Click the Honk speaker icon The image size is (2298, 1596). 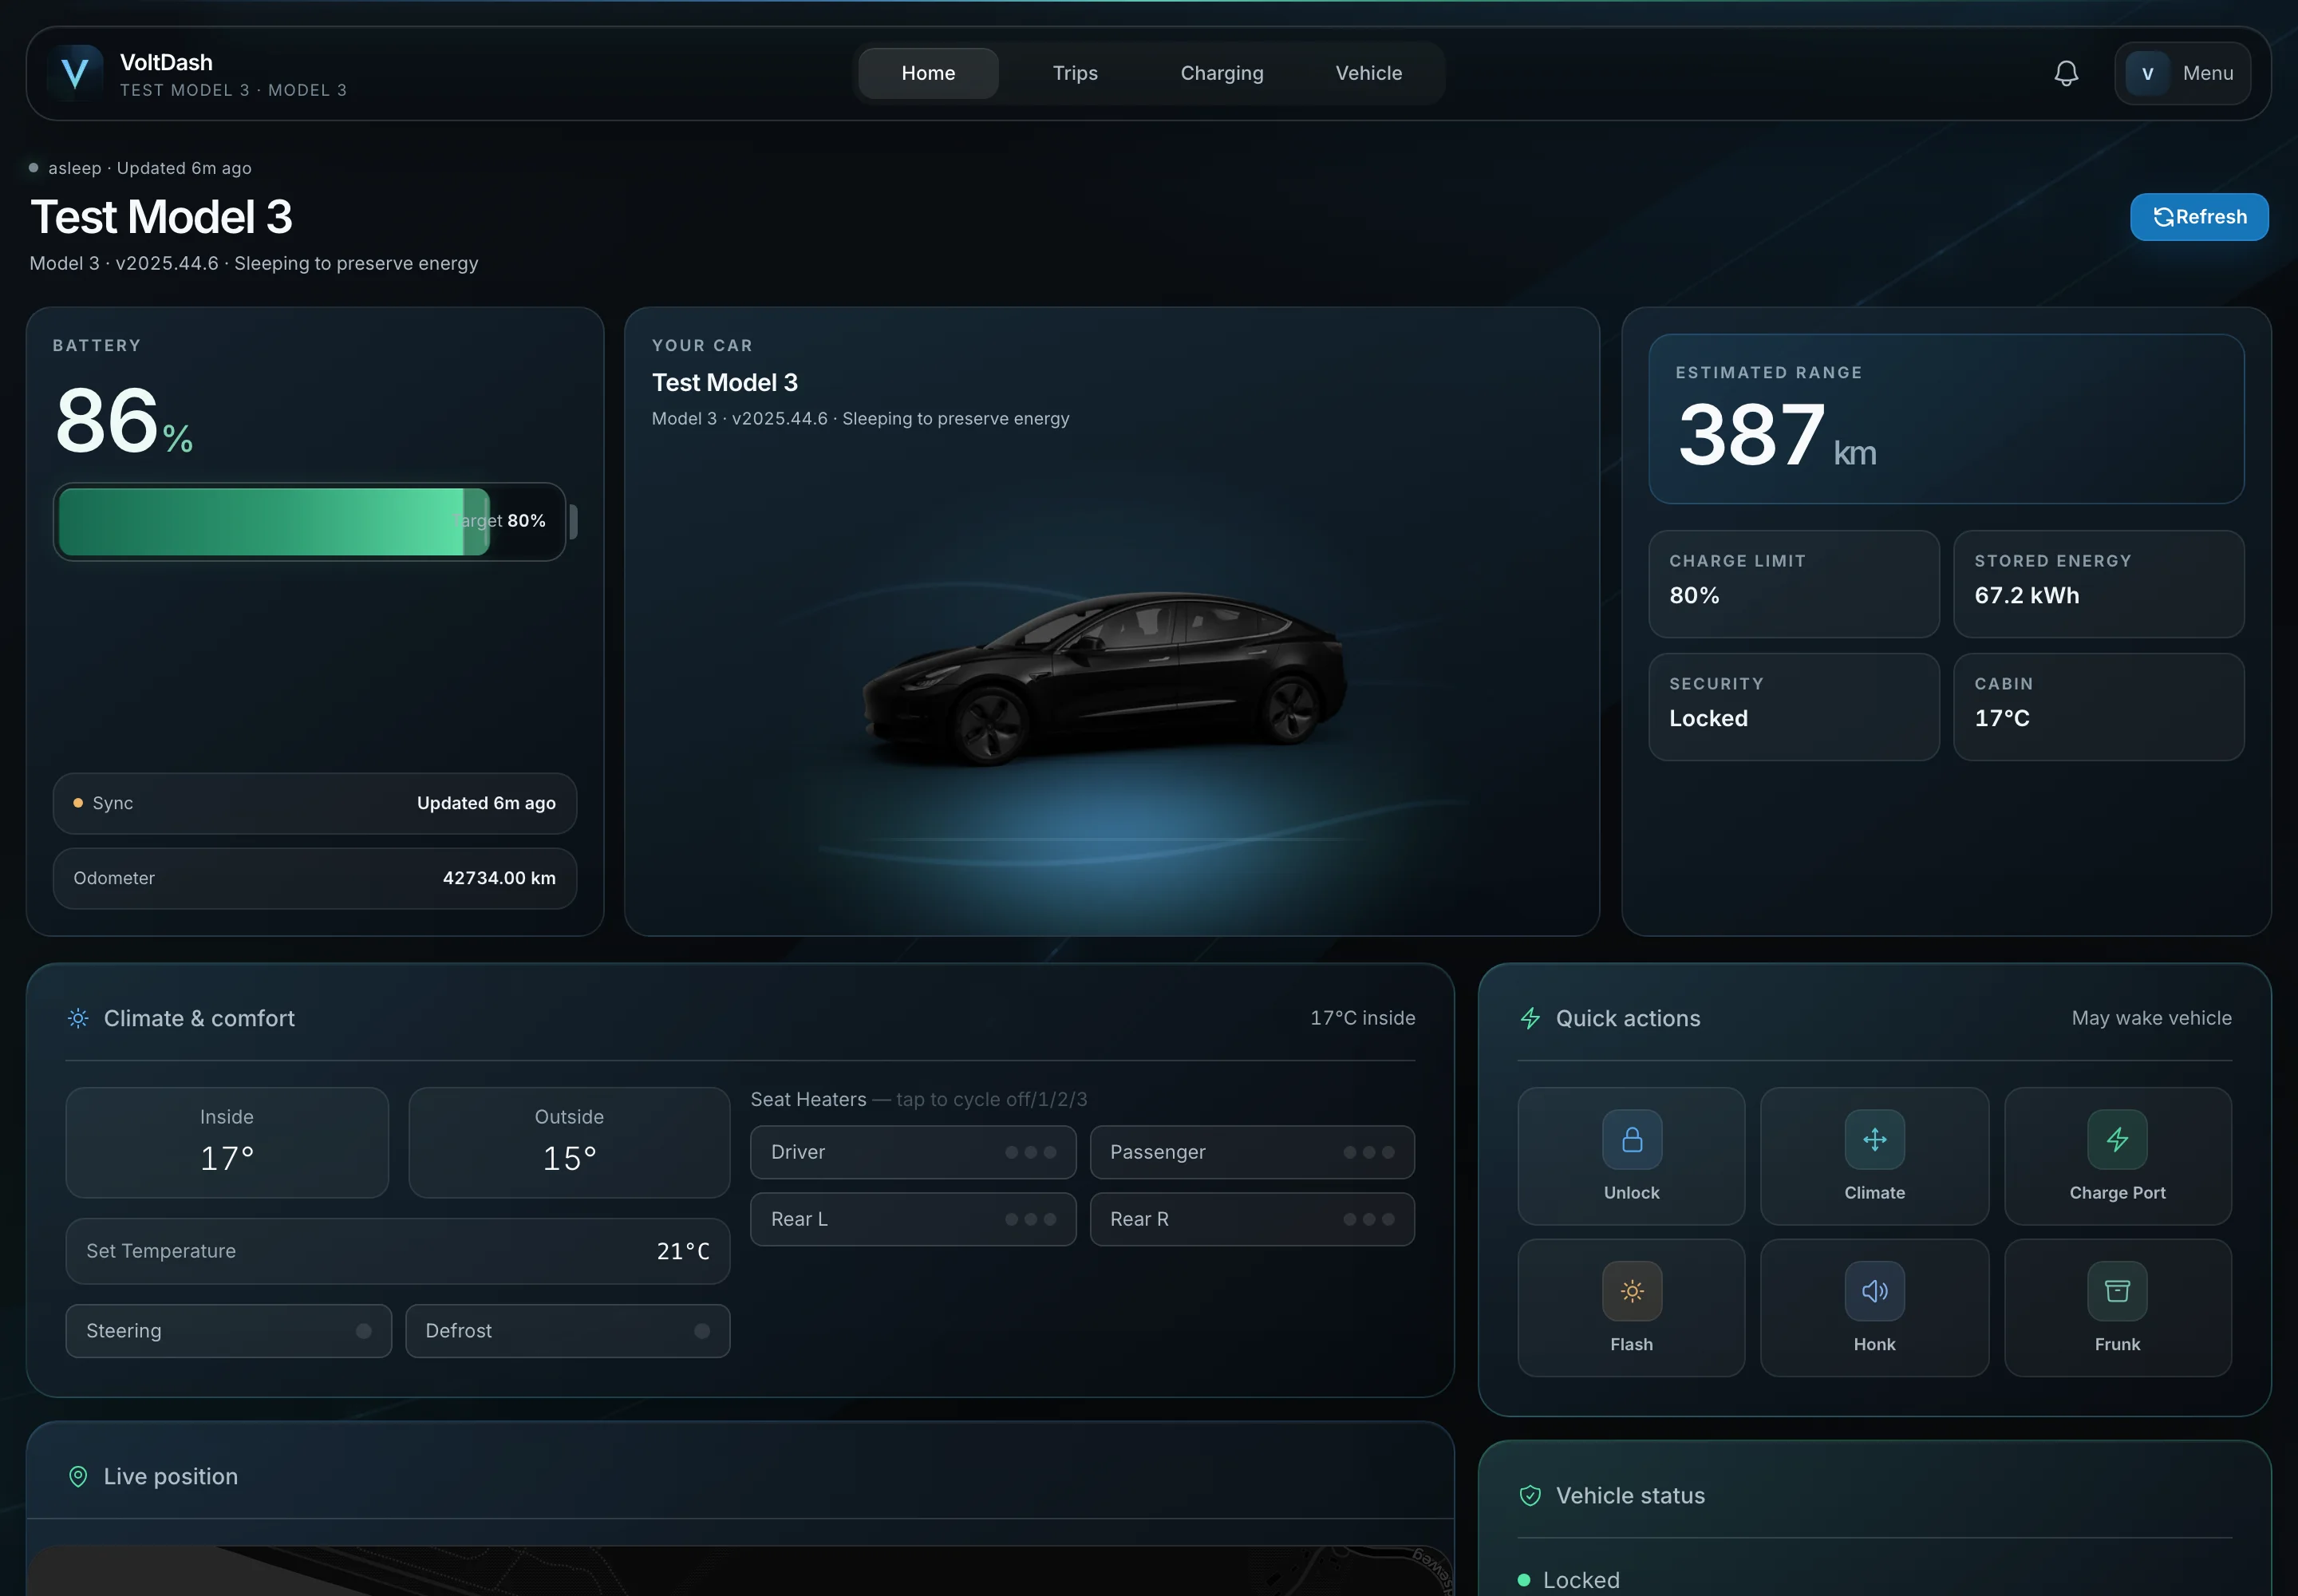1875,1291
